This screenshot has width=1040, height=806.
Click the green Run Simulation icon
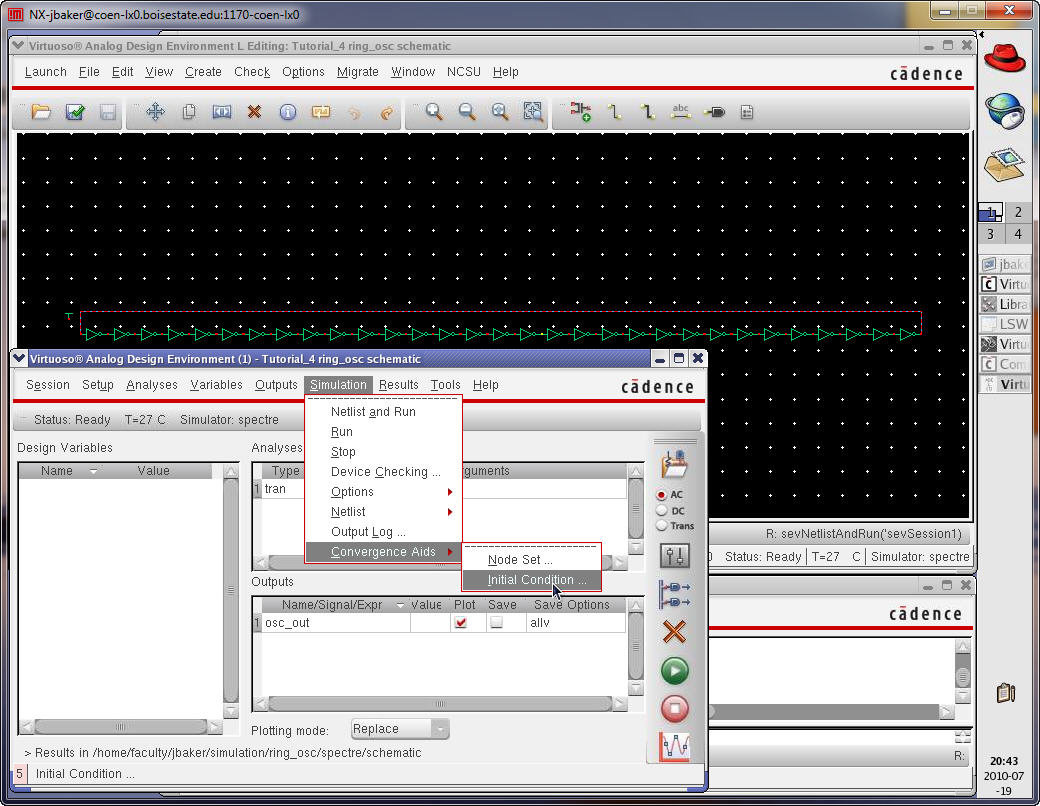pyautogui.click(x=675, y=670)
